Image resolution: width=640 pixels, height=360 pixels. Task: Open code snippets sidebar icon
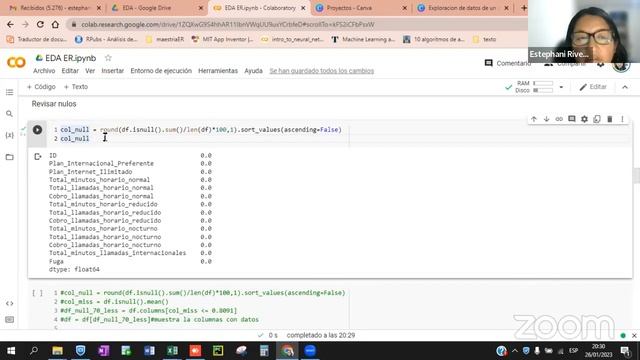point(9,303)
